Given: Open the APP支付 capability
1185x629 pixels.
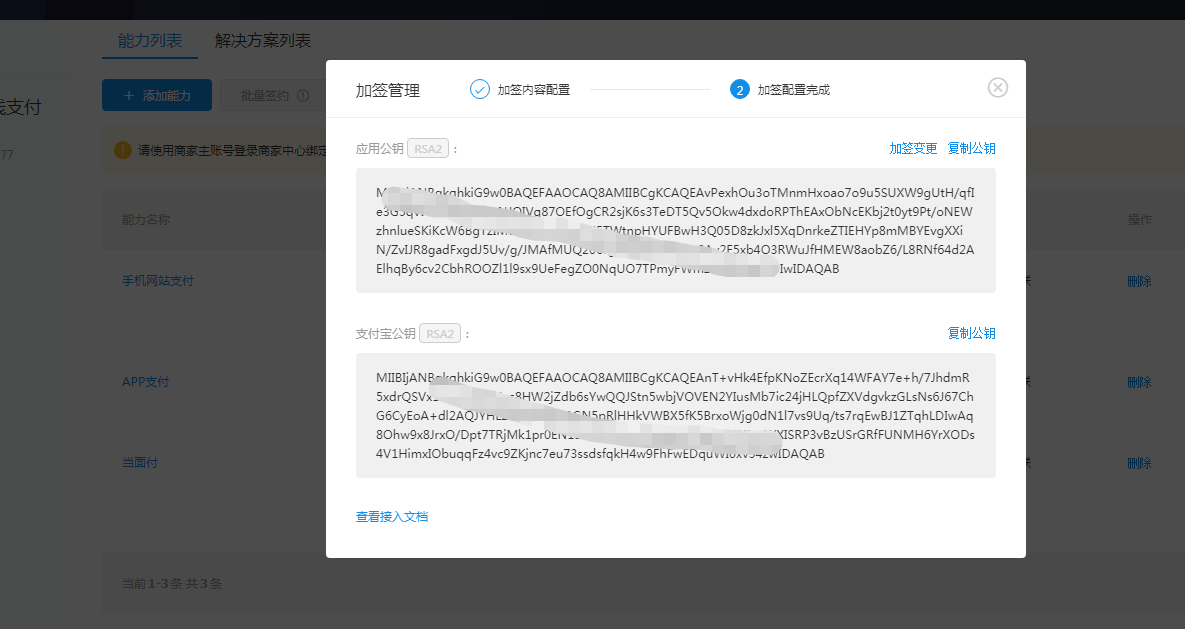Looking at the screenshot, I should [145, 382].
